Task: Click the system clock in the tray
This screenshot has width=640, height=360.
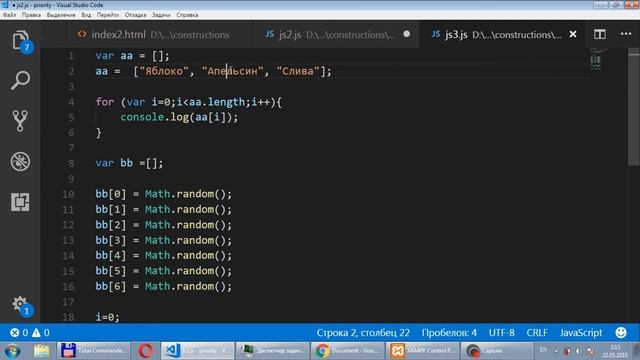Action: click(x=615, y=351)
